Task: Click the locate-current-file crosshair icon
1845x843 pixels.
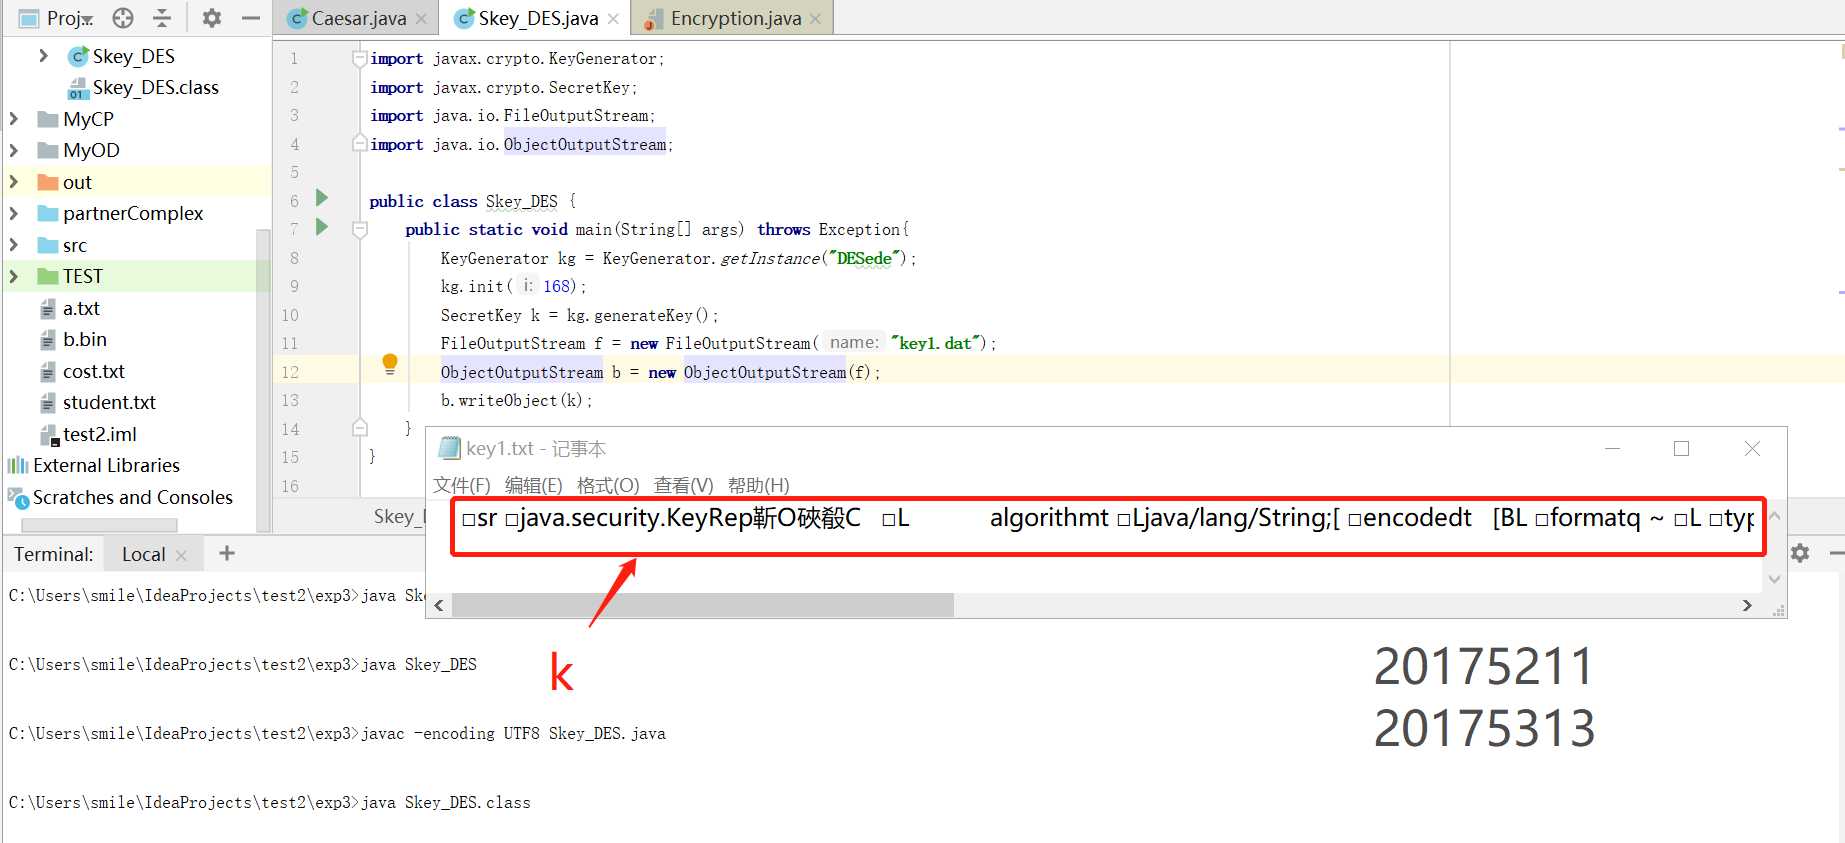Action: click(x=123, y=18)
